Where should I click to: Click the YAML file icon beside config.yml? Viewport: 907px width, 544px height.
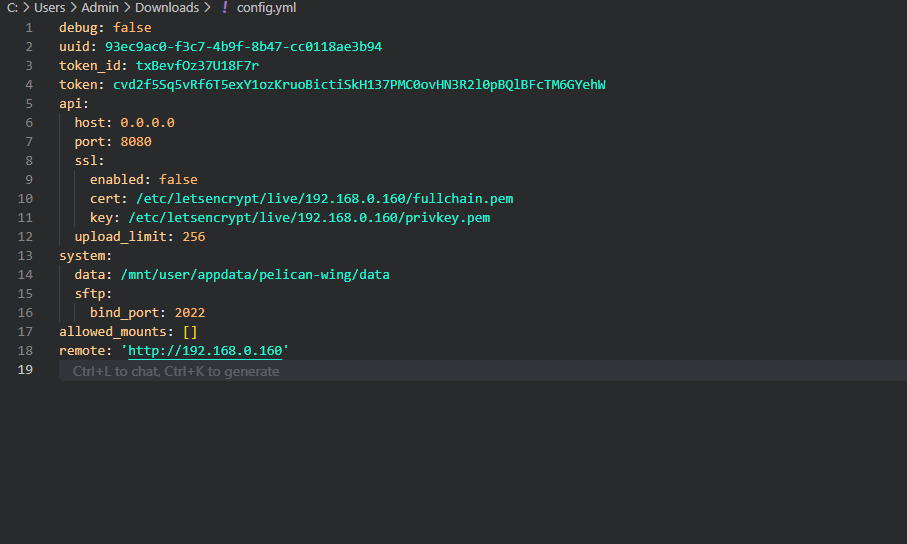225,8
